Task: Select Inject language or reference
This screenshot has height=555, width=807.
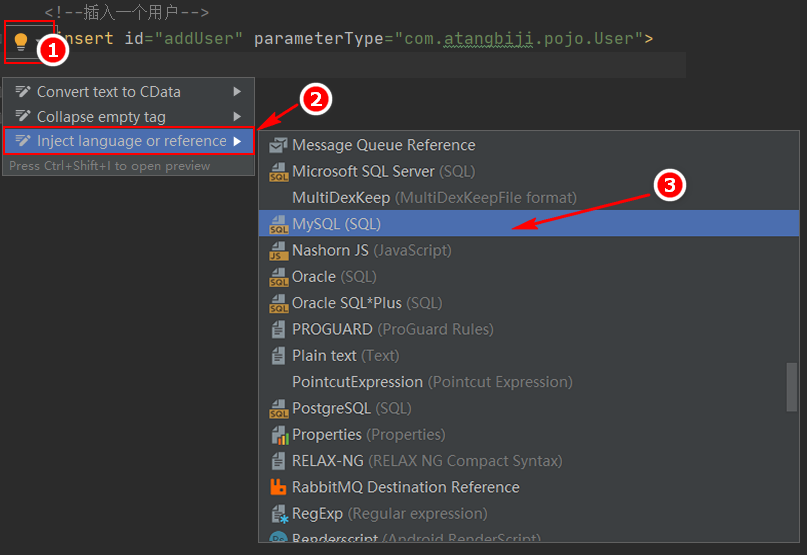Action: (x=128, y=141)
